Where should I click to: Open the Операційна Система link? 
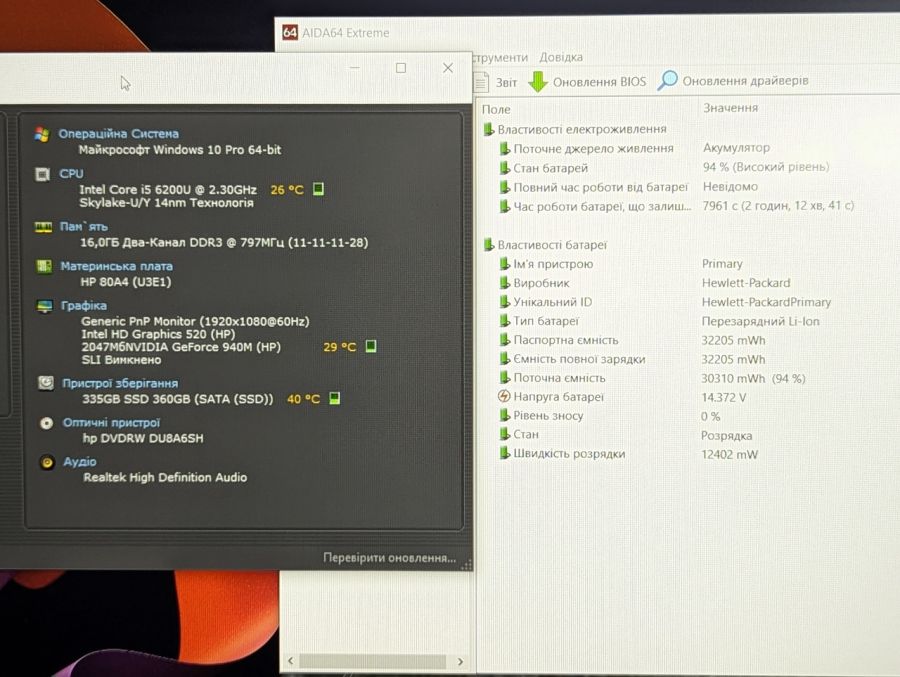coord(119,134)
